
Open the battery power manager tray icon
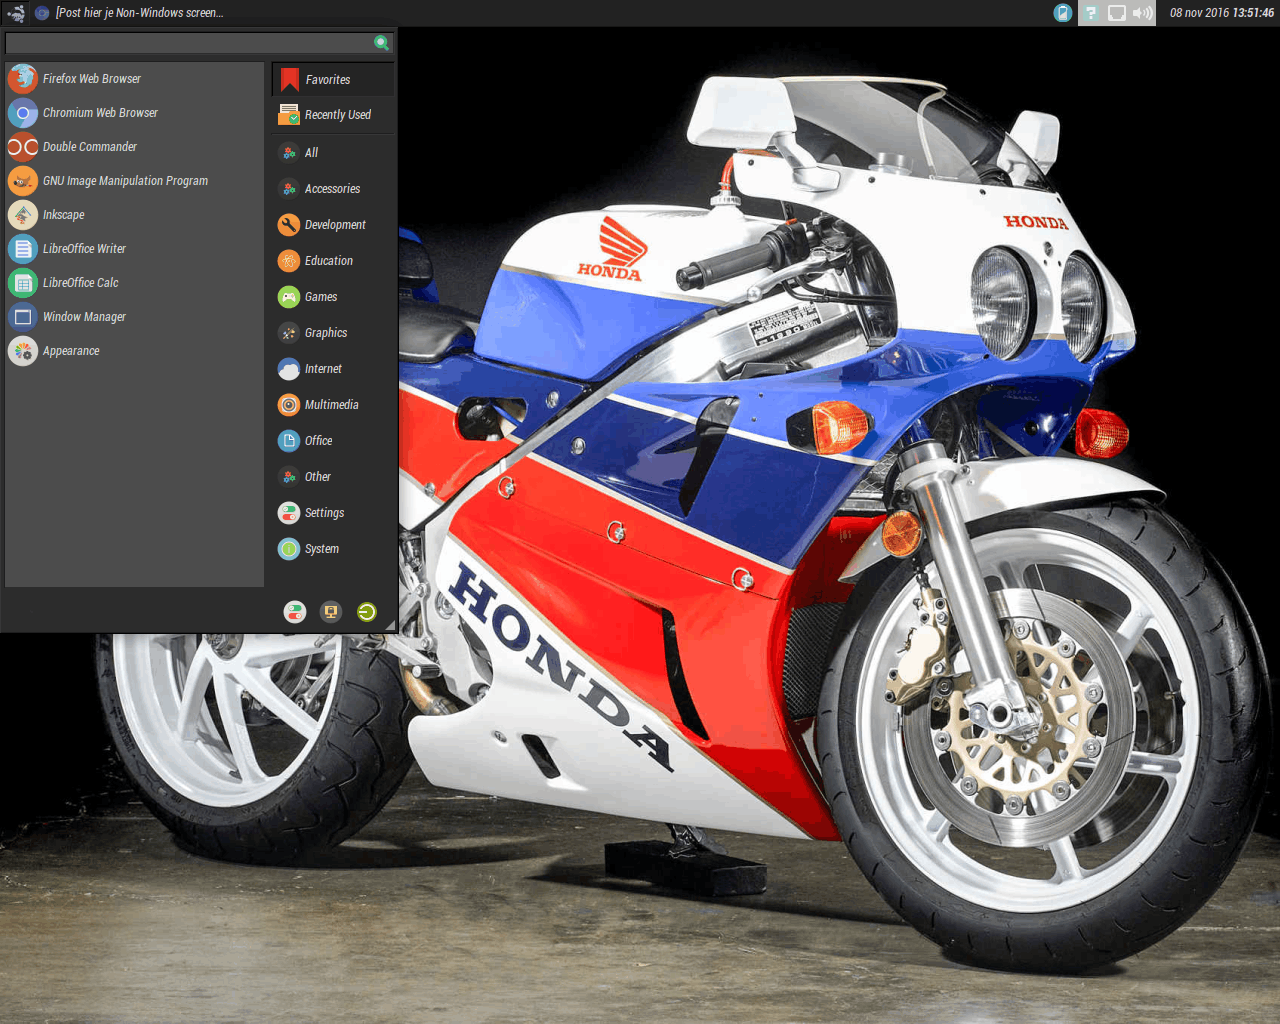(x=1063, y=13)
